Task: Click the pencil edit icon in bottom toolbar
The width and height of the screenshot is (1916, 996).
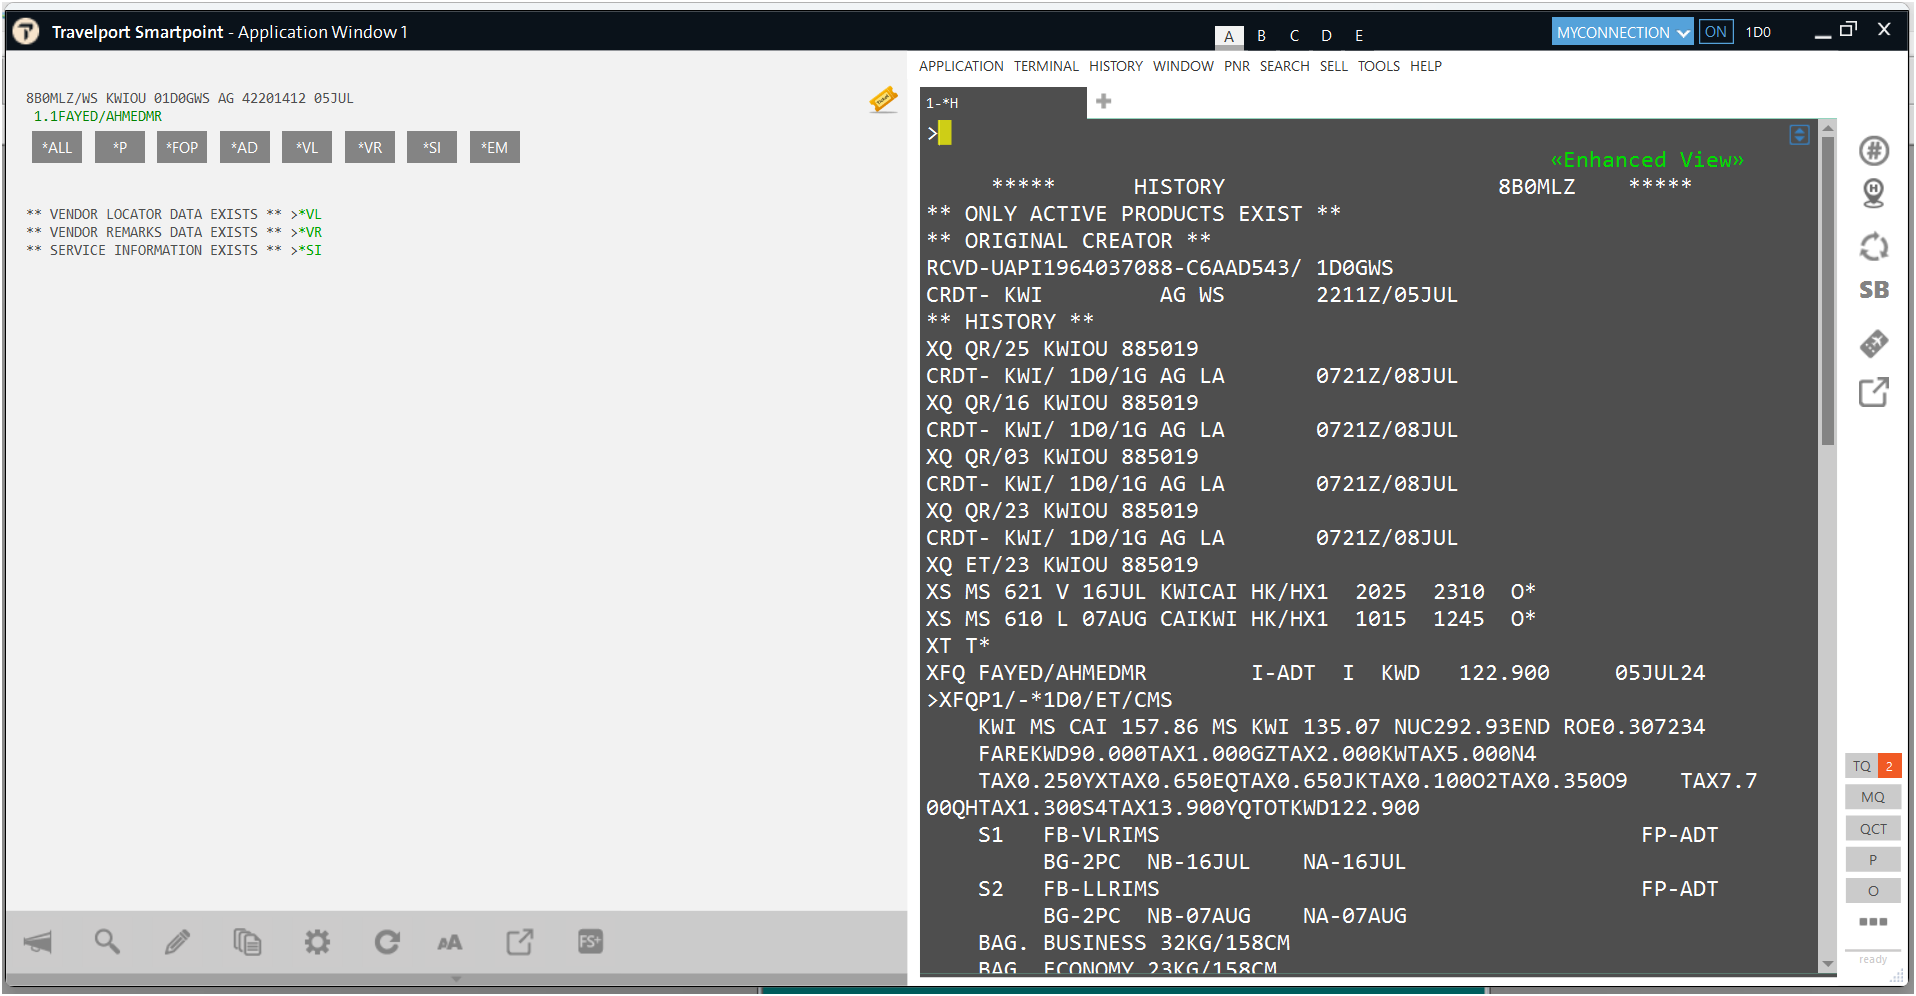Action: pos(177,942)
